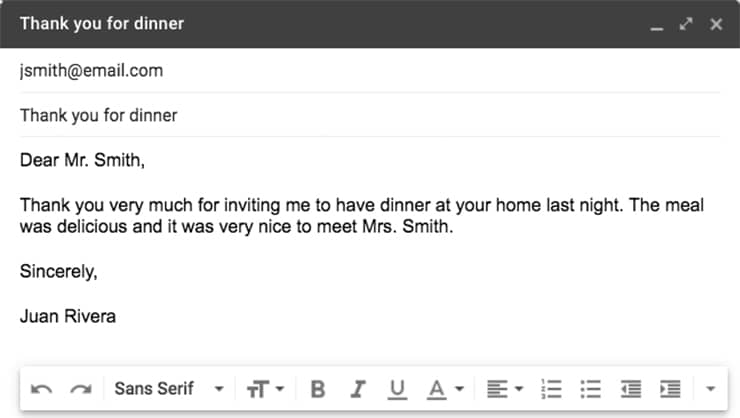740x418 pixels.
Task: Pop out compose window to full screen
Action: (x=686, y=24)
